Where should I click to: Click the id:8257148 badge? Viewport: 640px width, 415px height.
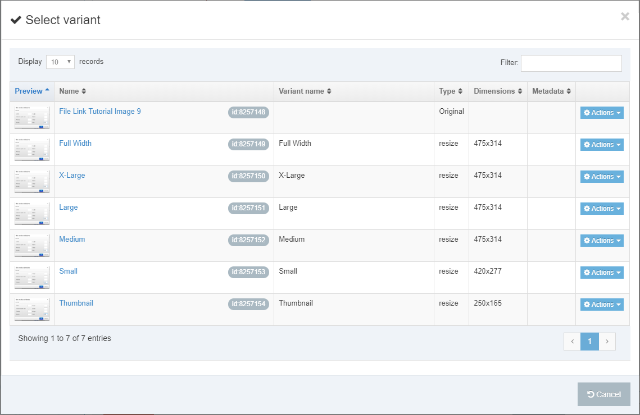[248, 112]
